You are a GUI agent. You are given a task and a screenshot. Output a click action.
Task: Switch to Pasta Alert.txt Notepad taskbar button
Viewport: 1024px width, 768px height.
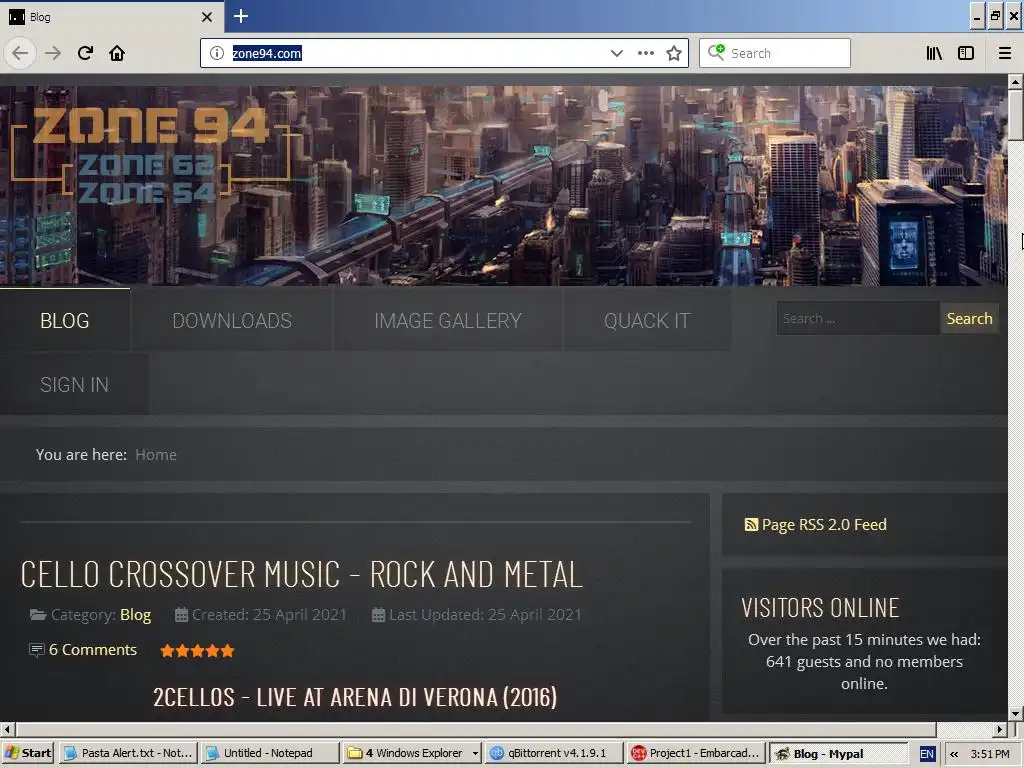tap(129, 753)
